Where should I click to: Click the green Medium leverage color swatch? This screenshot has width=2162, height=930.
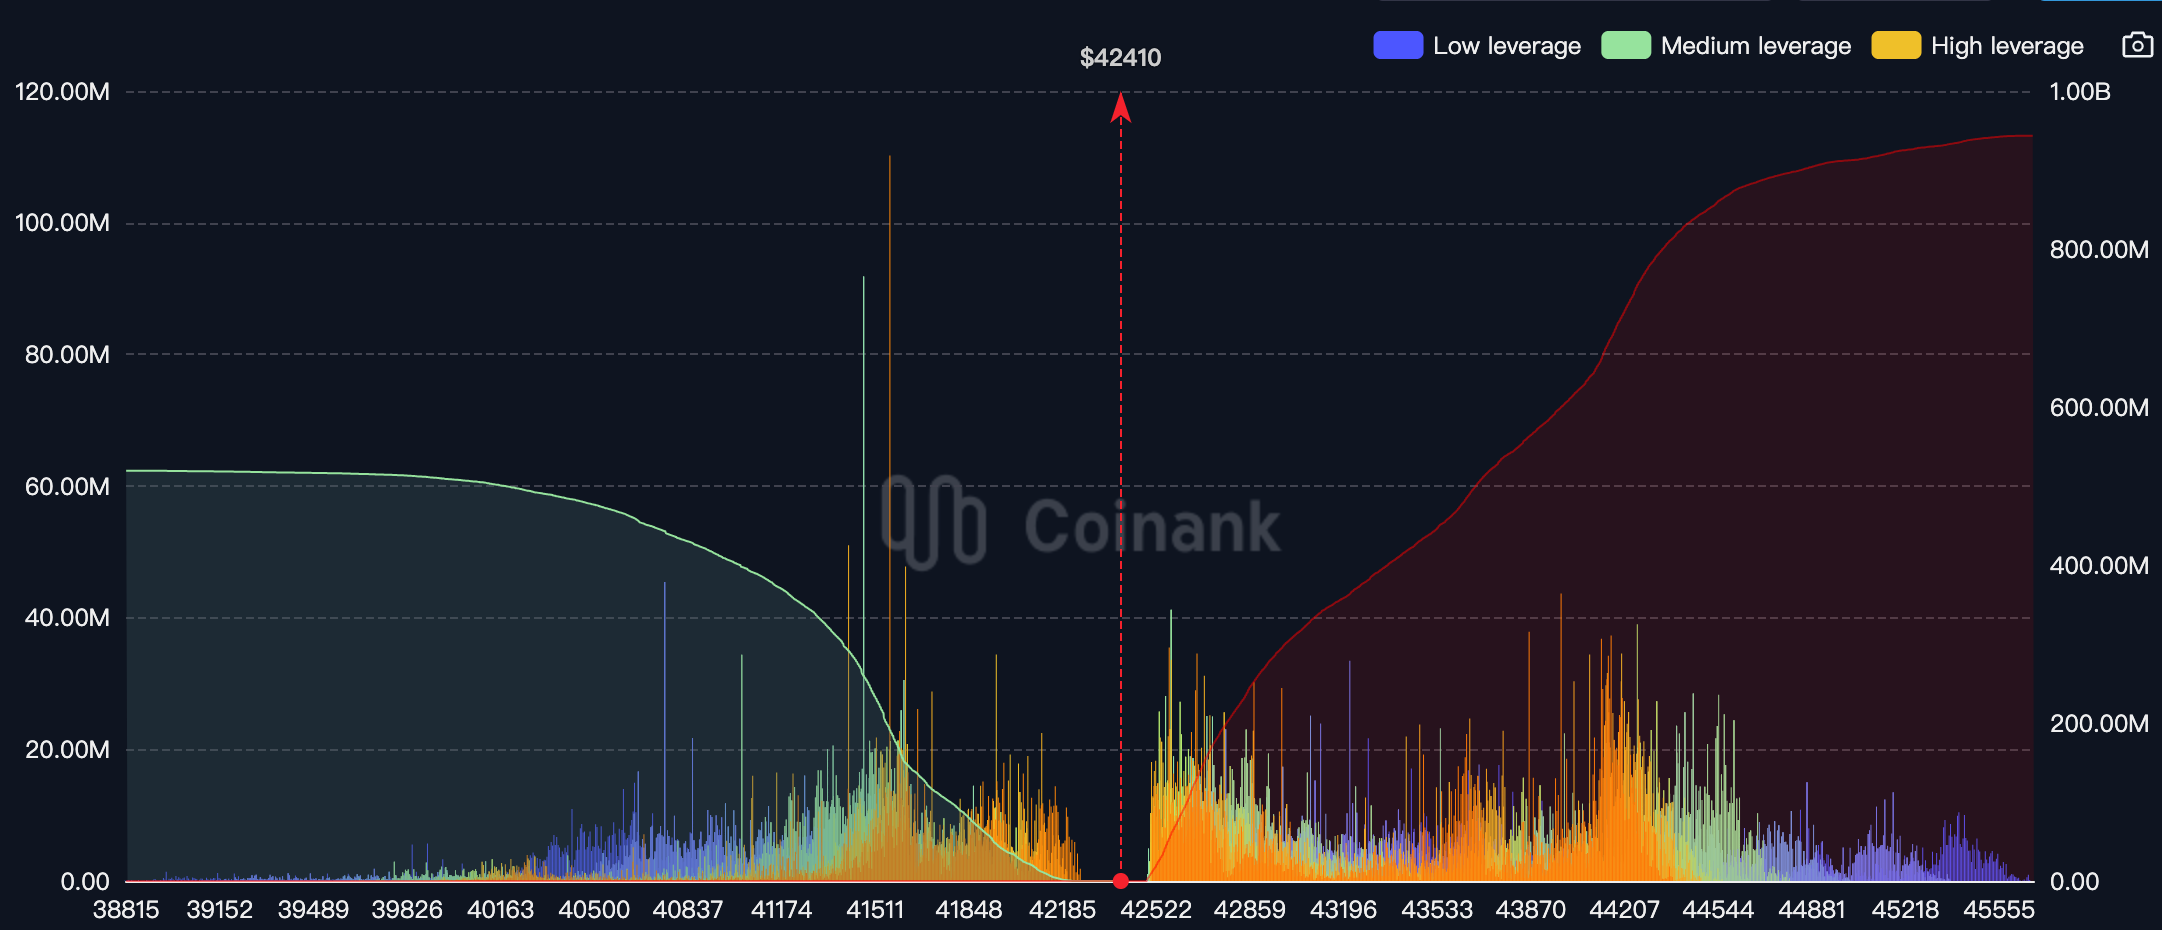[x=1626, y=45]
